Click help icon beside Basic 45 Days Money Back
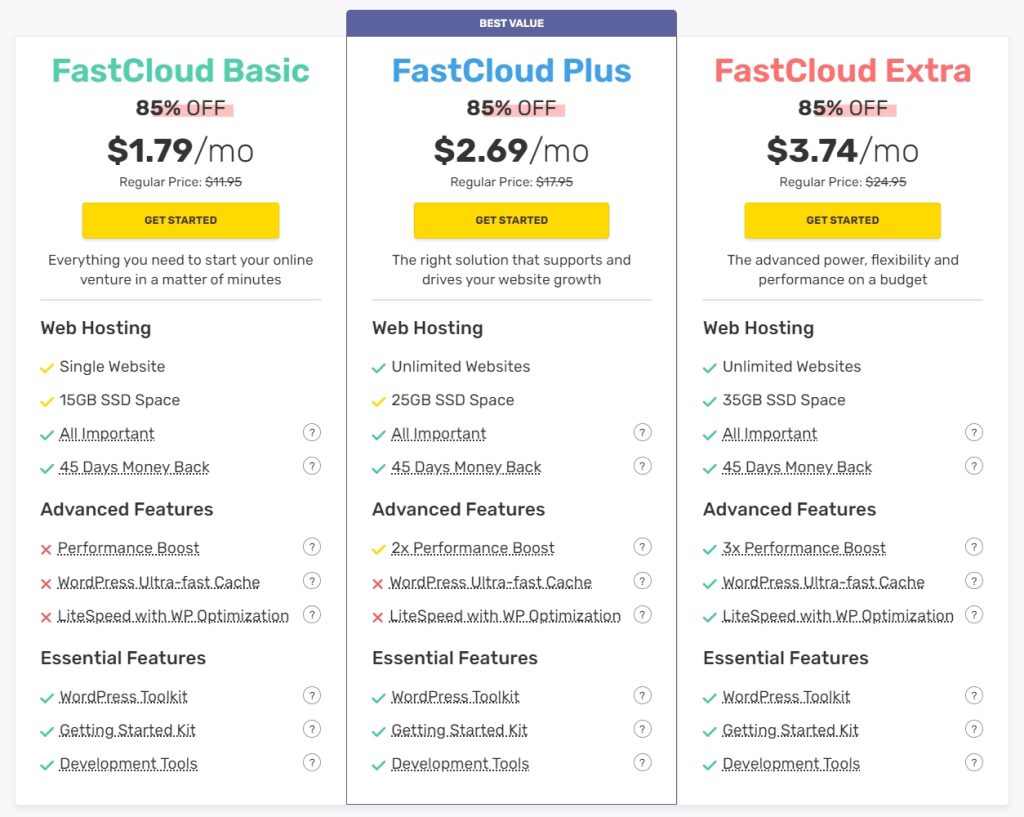This screenshot has height=817, width=1024. 312,466
